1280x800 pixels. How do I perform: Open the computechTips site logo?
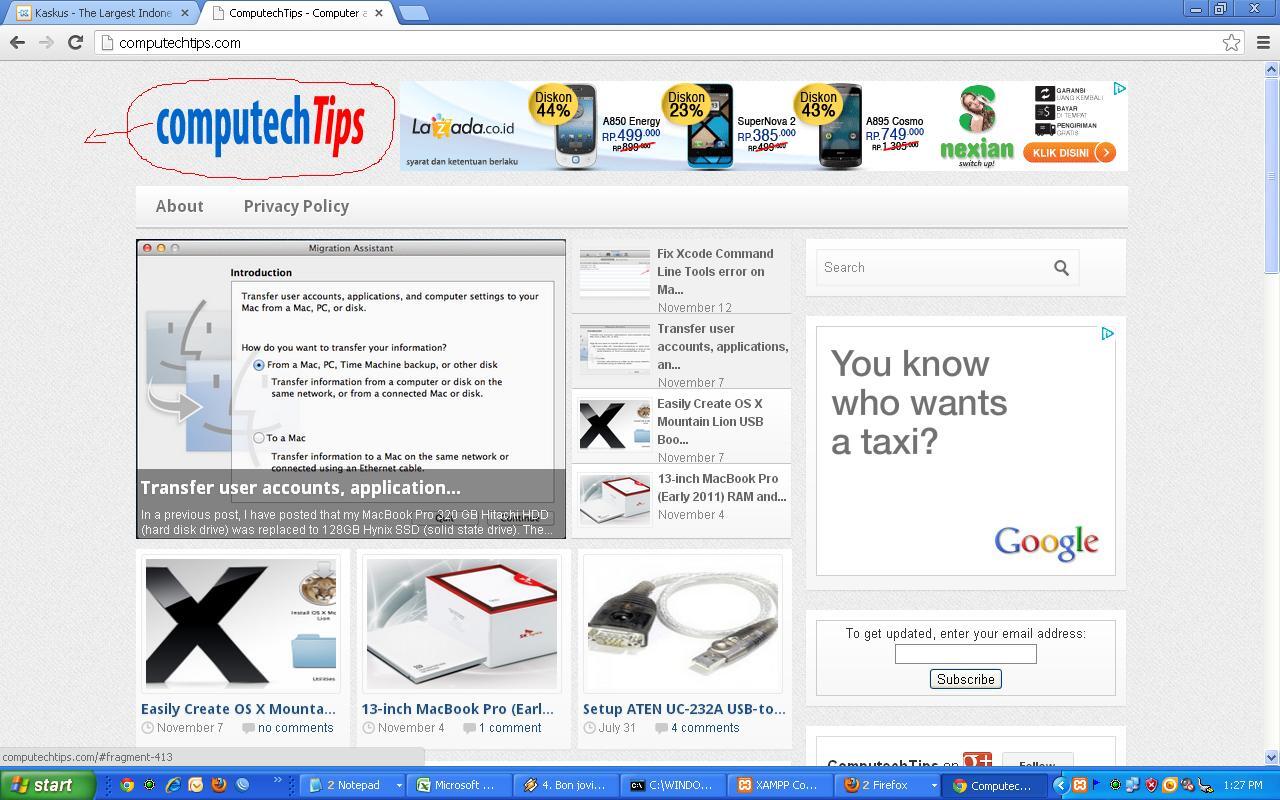(260, 128)
